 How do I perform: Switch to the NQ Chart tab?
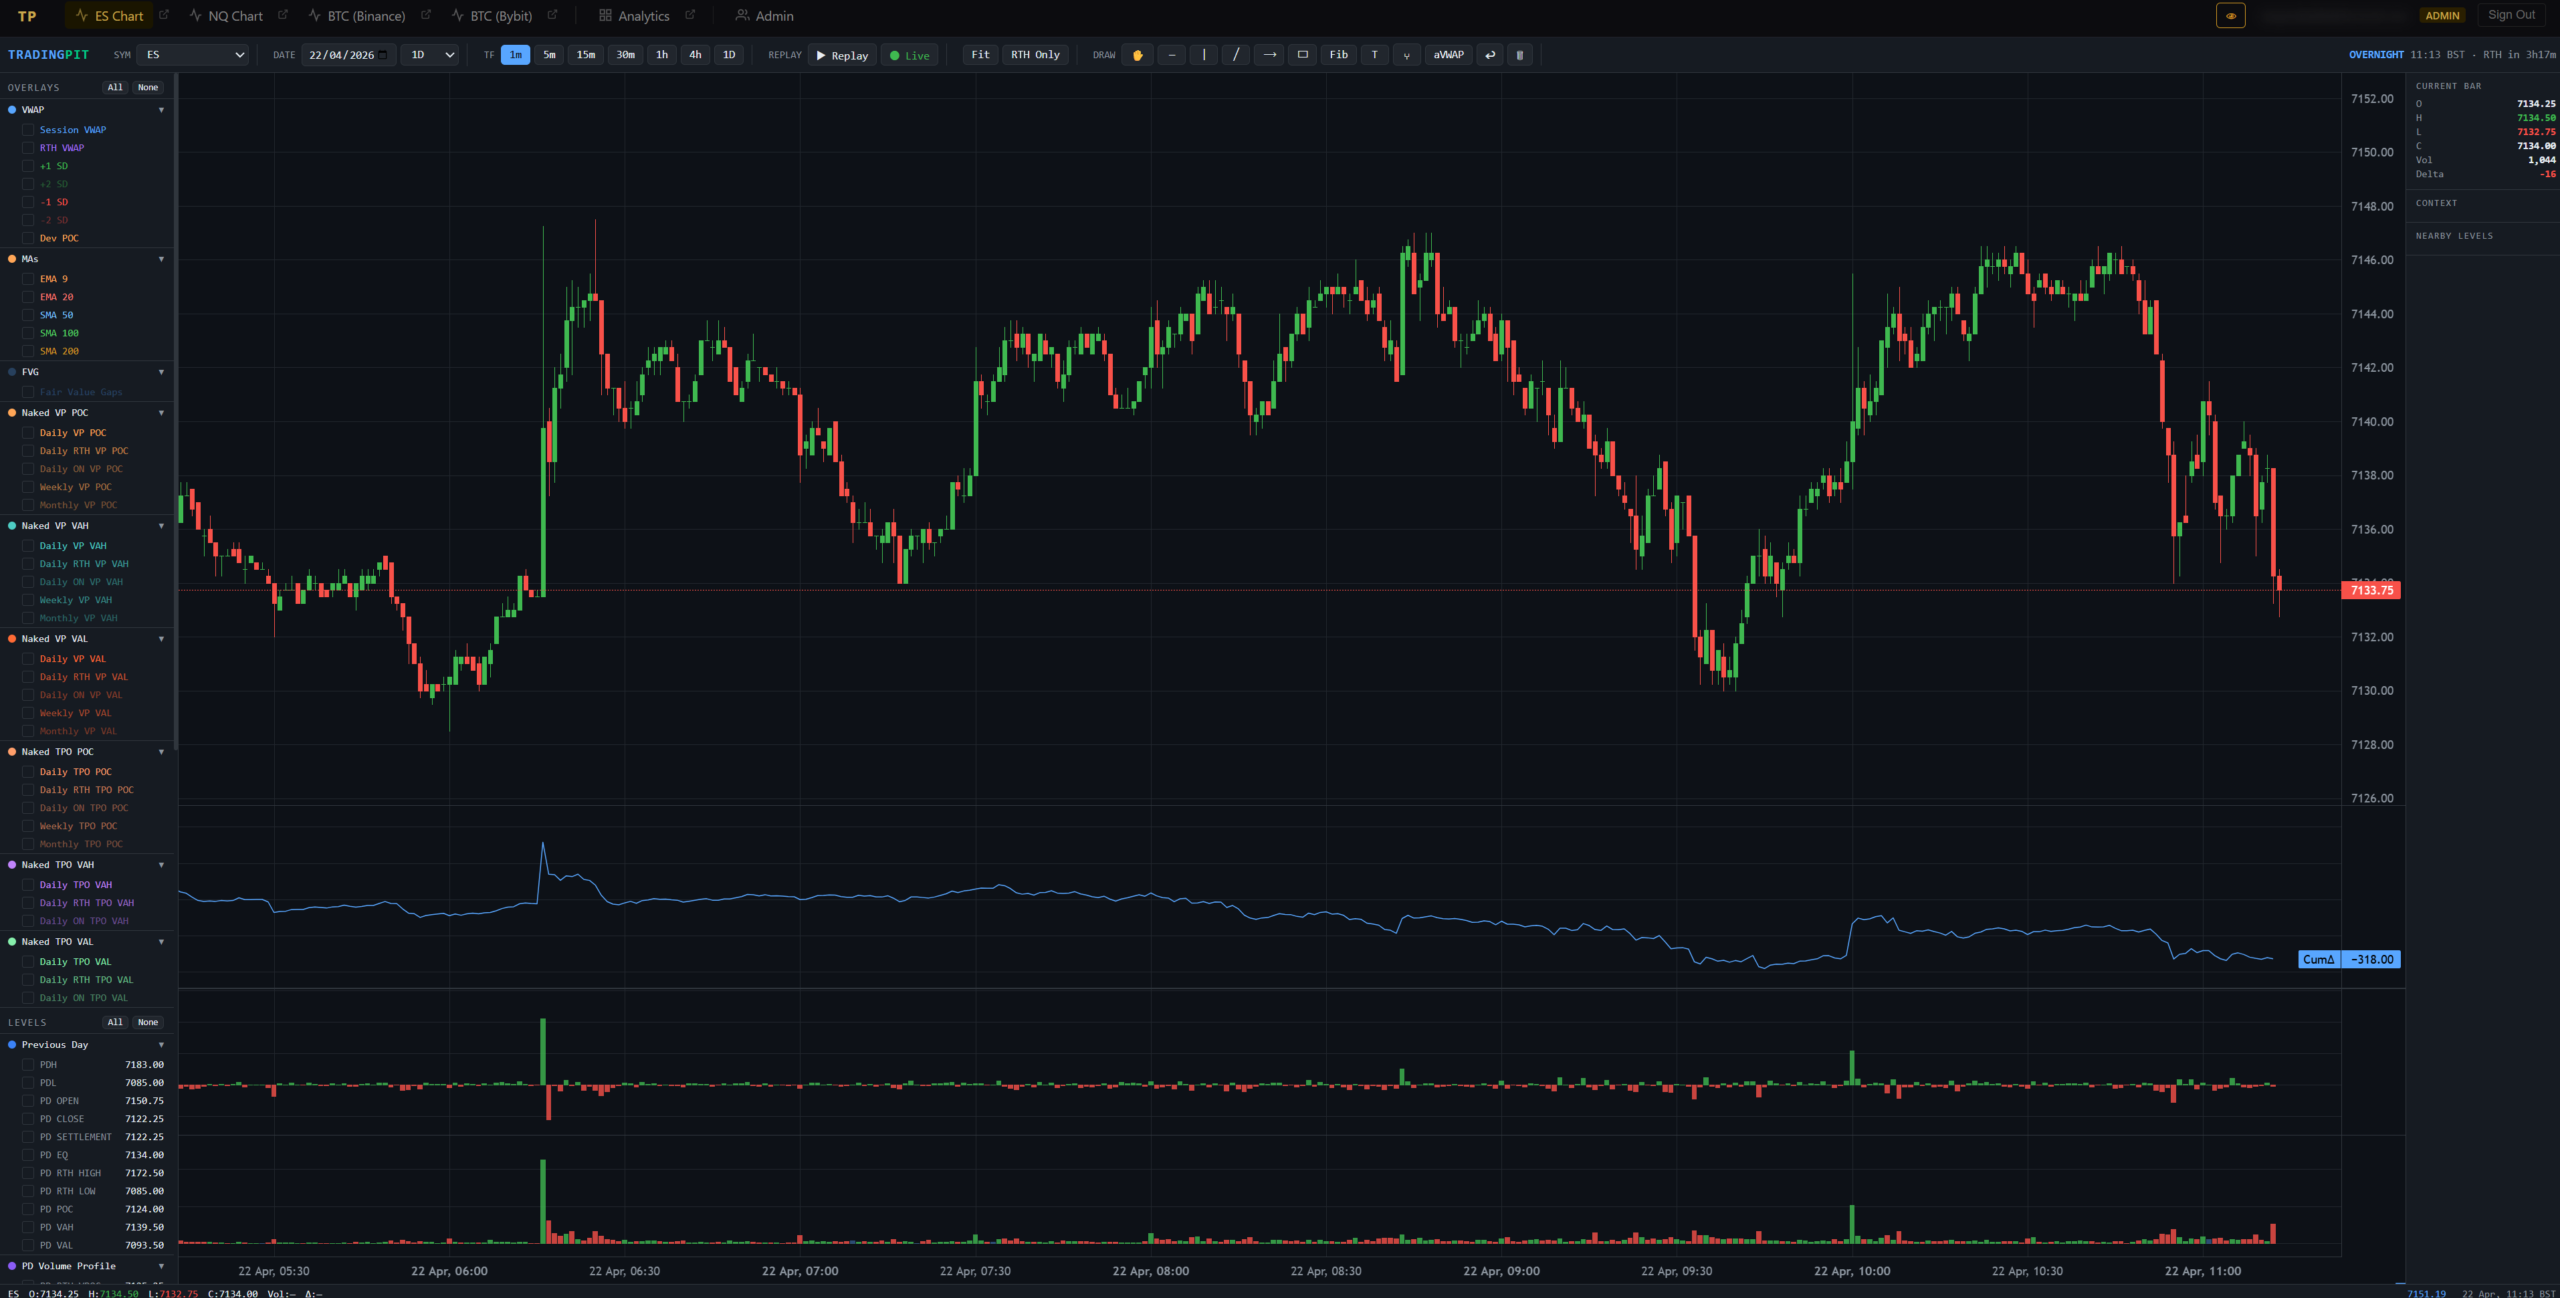(x=226, y=16)
